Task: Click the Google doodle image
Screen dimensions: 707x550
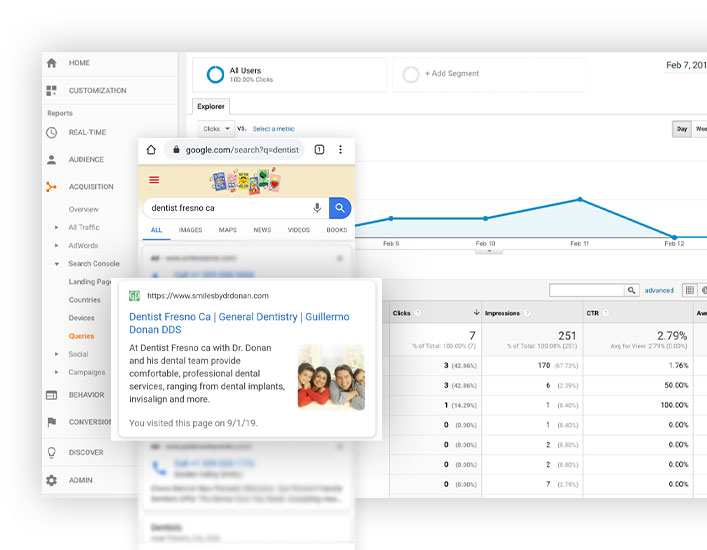Action: pyautogui.click(x=246, y=181)
